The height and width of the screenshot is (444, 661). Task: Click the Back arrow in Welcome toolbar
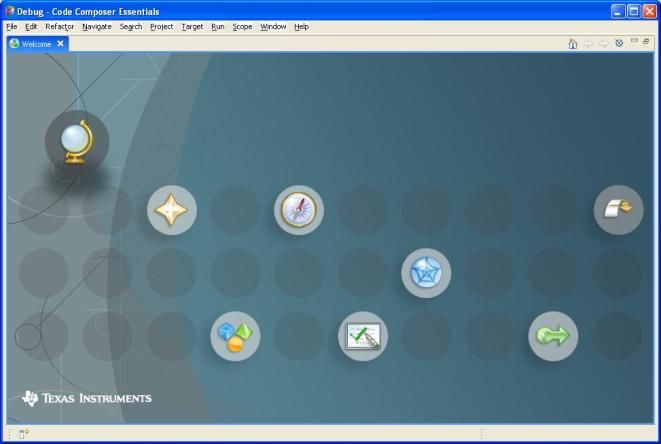pos(588,43)
